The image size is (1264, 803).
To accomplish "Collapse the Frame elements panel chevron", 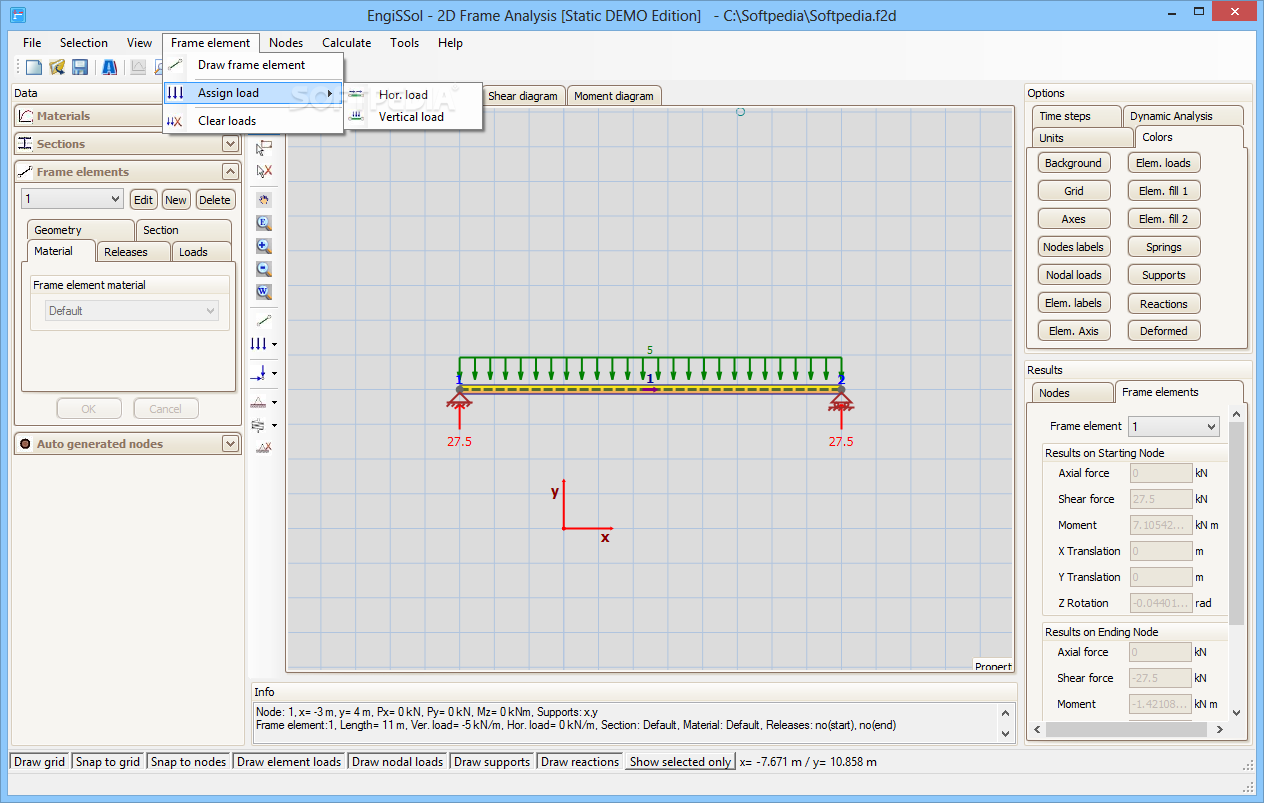I will coord(231,172).
